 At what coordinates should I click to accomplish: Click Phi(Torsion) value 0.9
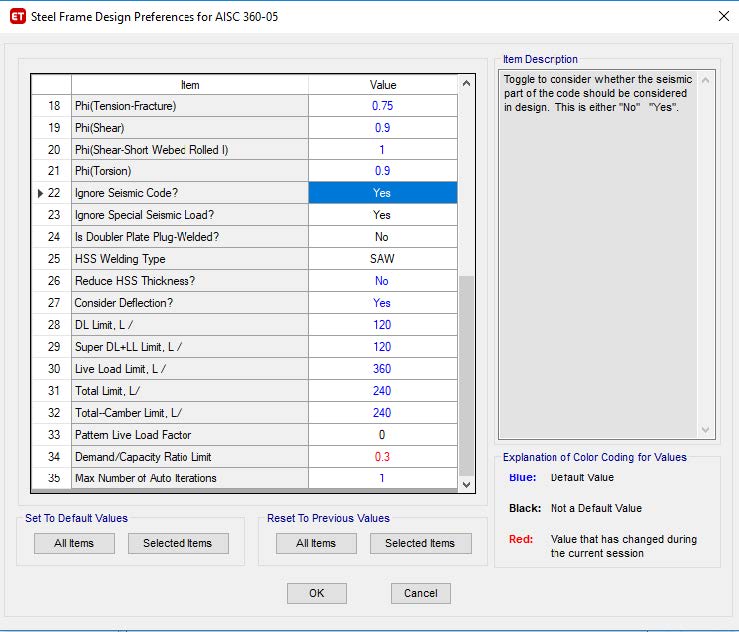(383, 171)
